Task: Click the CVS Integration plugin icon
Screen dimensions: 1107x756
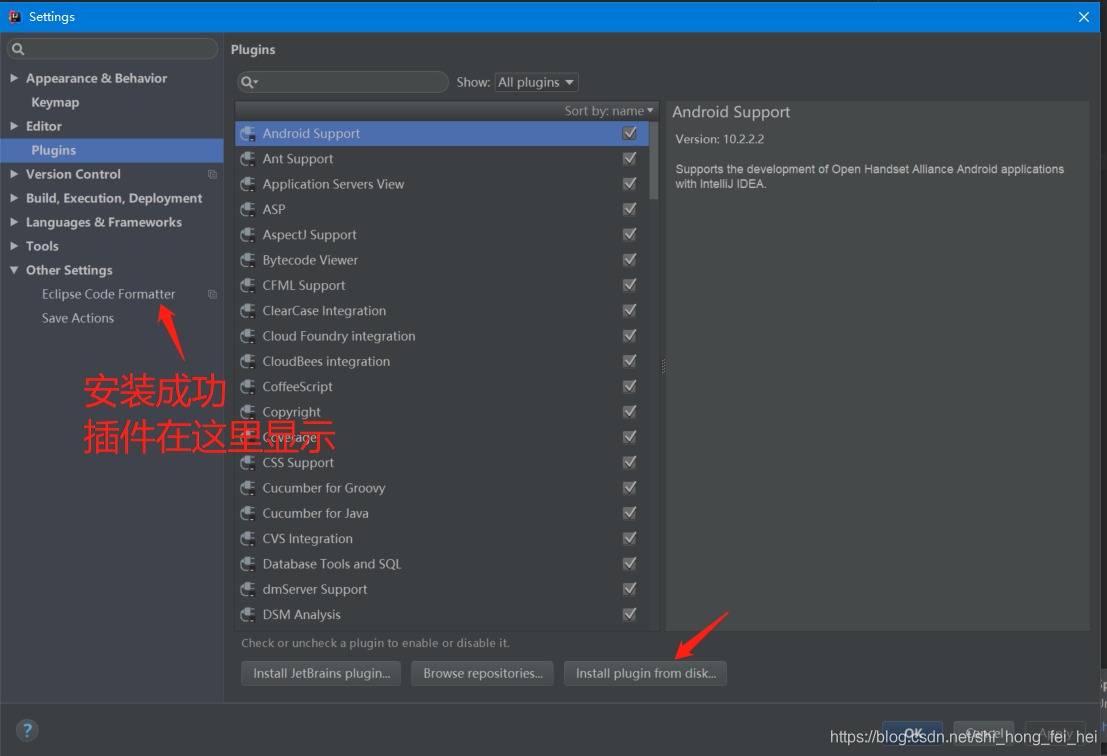Action: click(248, 539)
